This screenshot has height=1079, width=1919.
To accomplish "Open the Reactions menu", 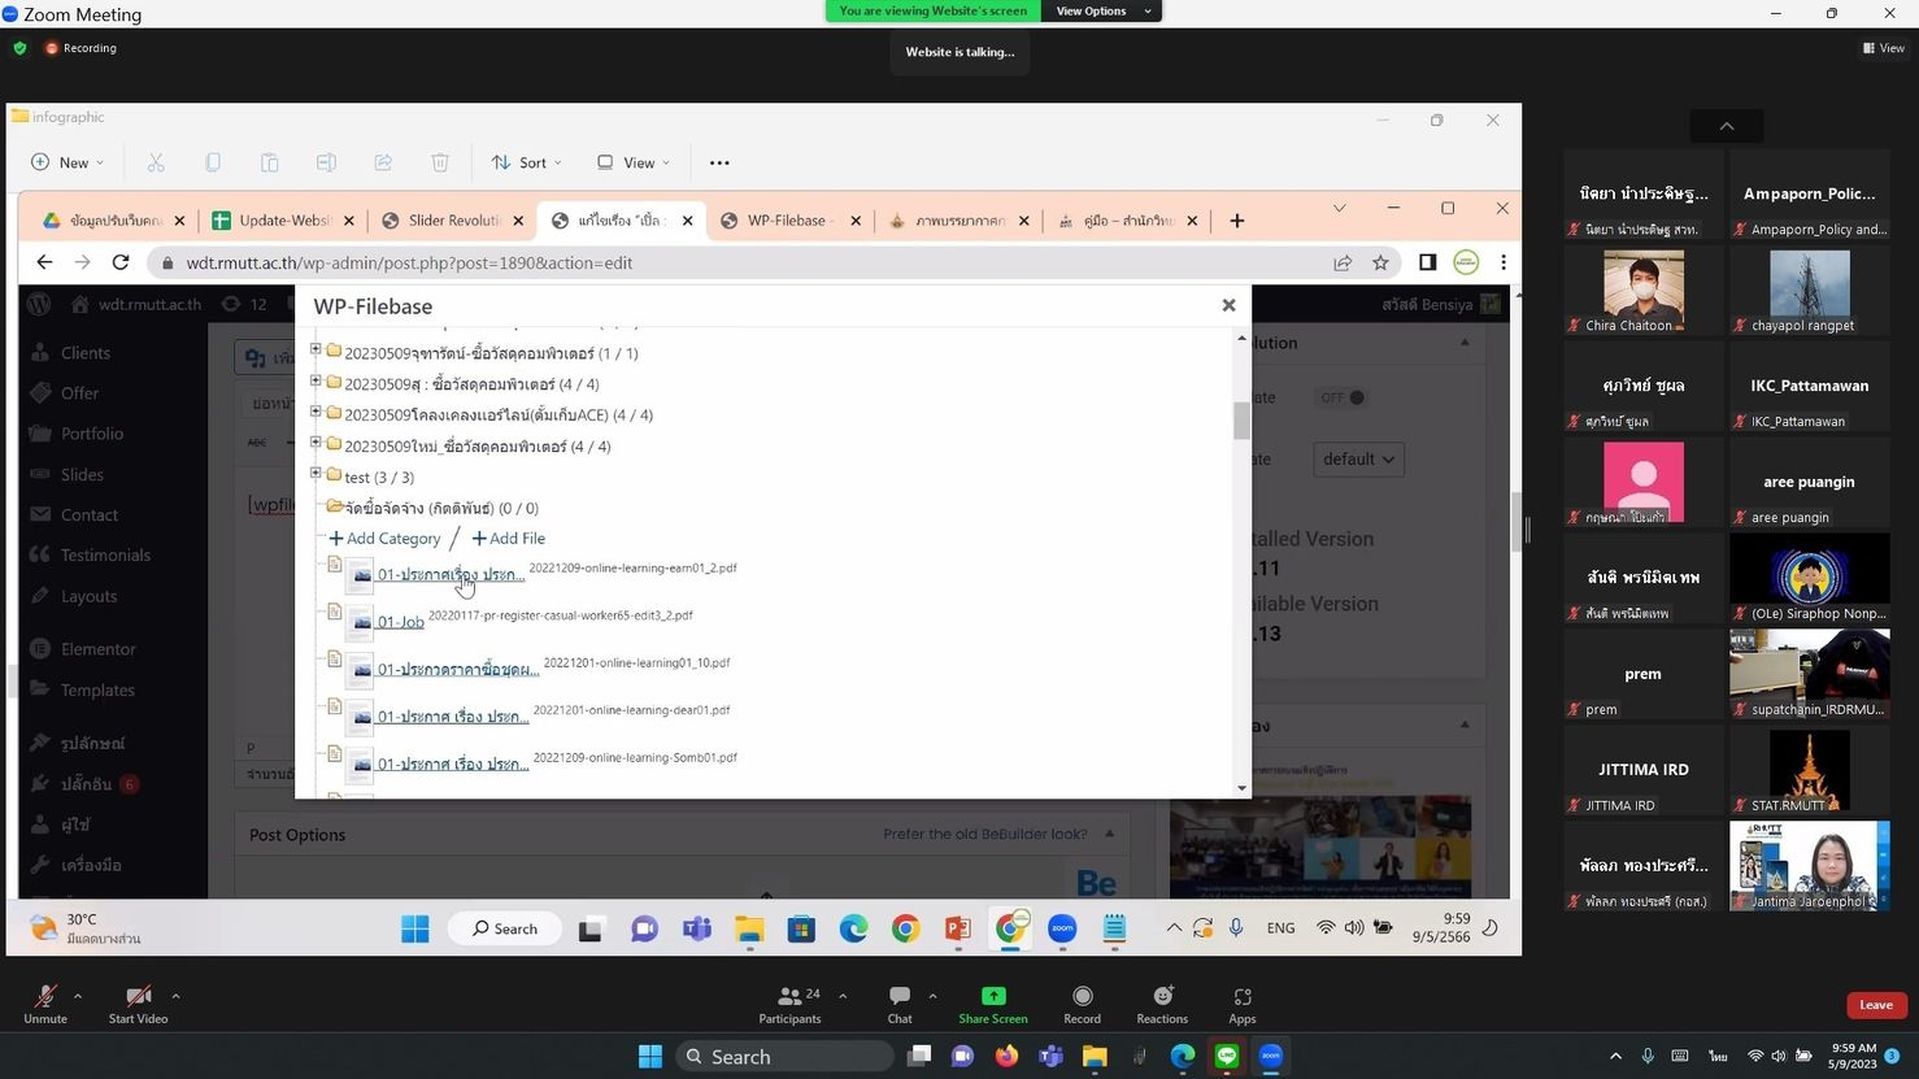I will [1162, 1004].
